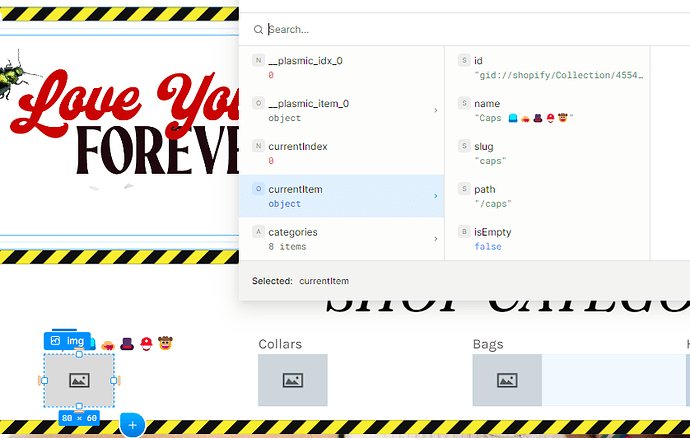Click the S type icon beside slug
Image resolution: width=690 pixels, height=438 pixels.
point(464,146)
